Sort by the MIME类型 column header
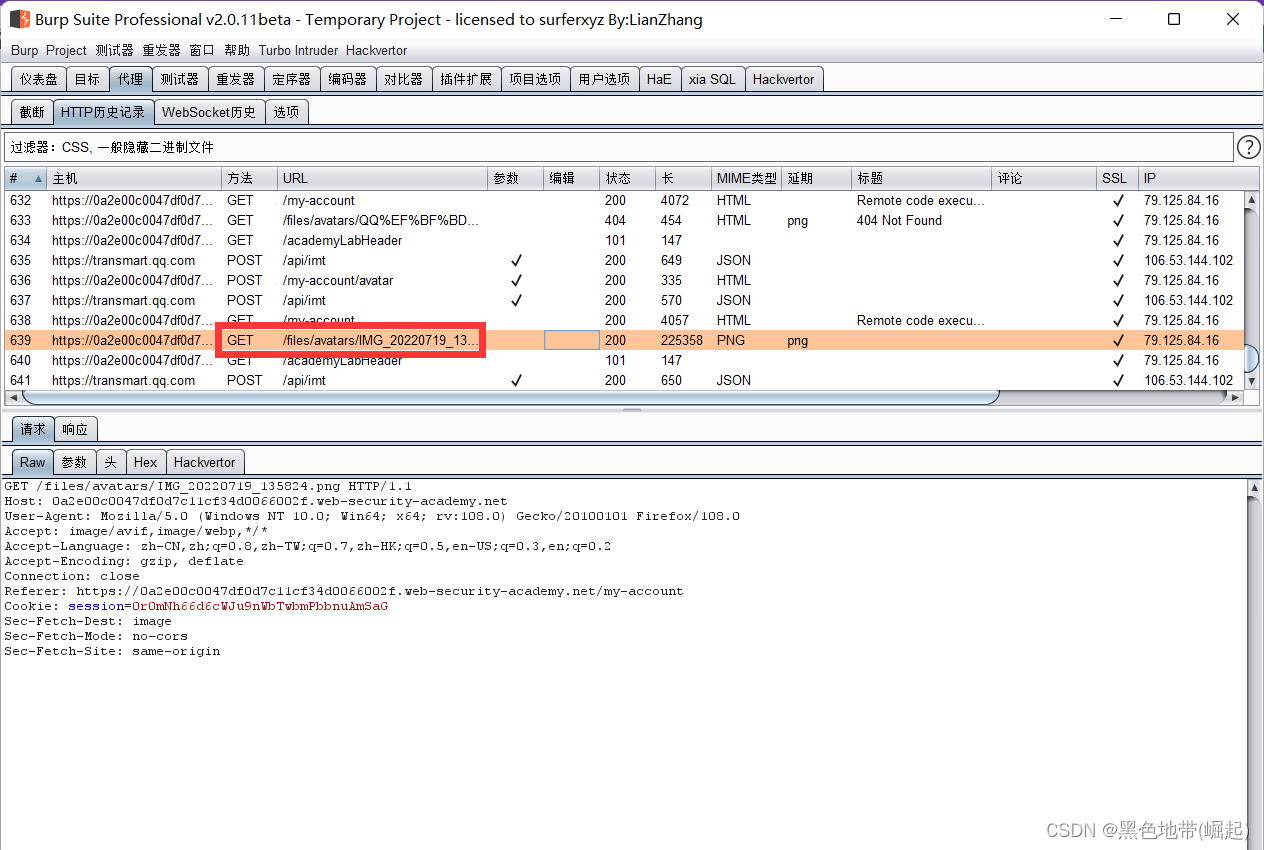Viewport: 1264px width, 850px height. pos(746,179)
